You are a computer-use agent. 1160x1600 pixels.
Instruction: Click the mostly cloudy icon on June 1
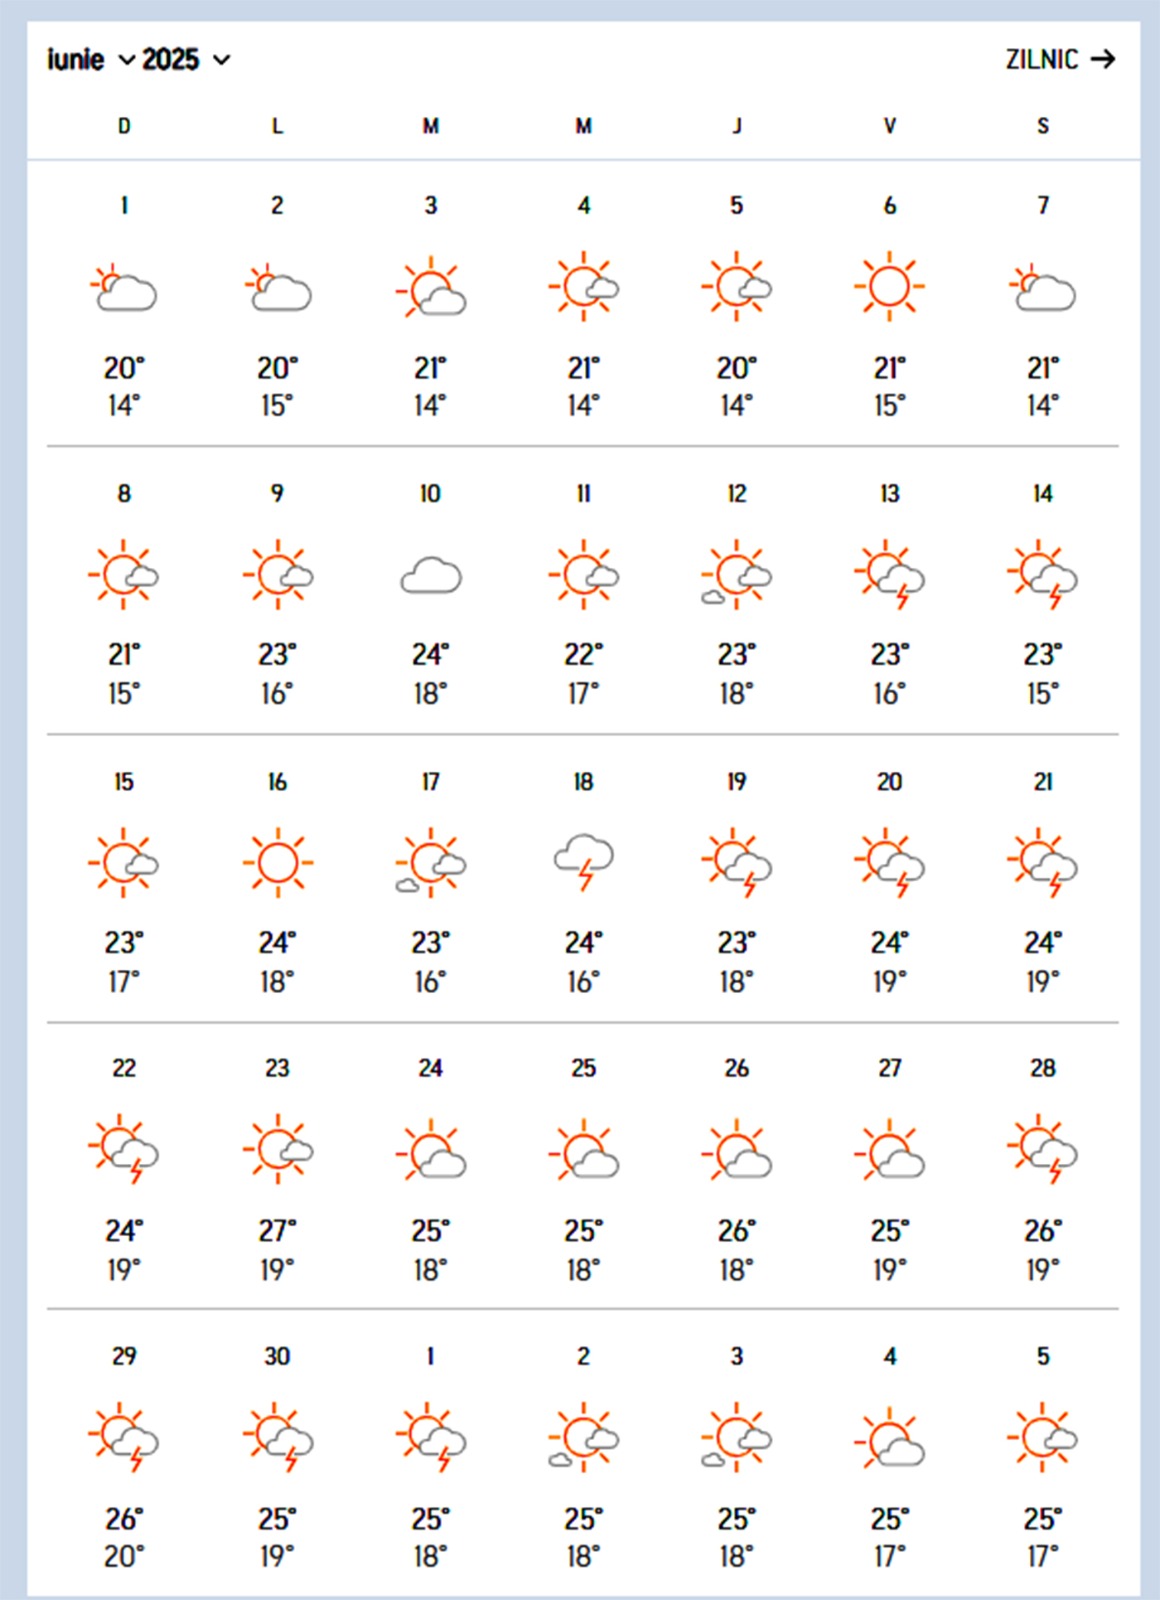pos(124,288)
